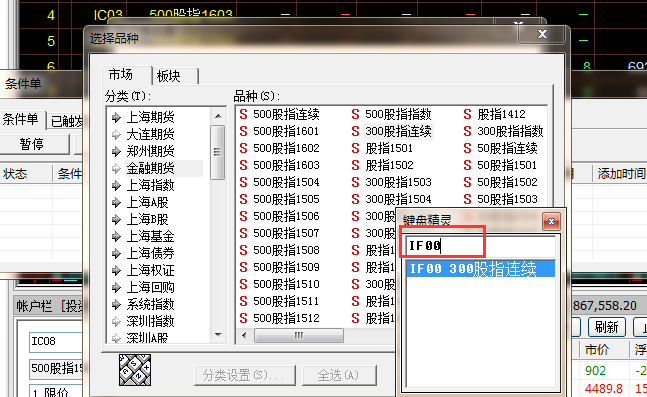This screenshot has width=647, height=397.
Task: Select 大连期货 in category list
Action: click(x=151, y=135)
